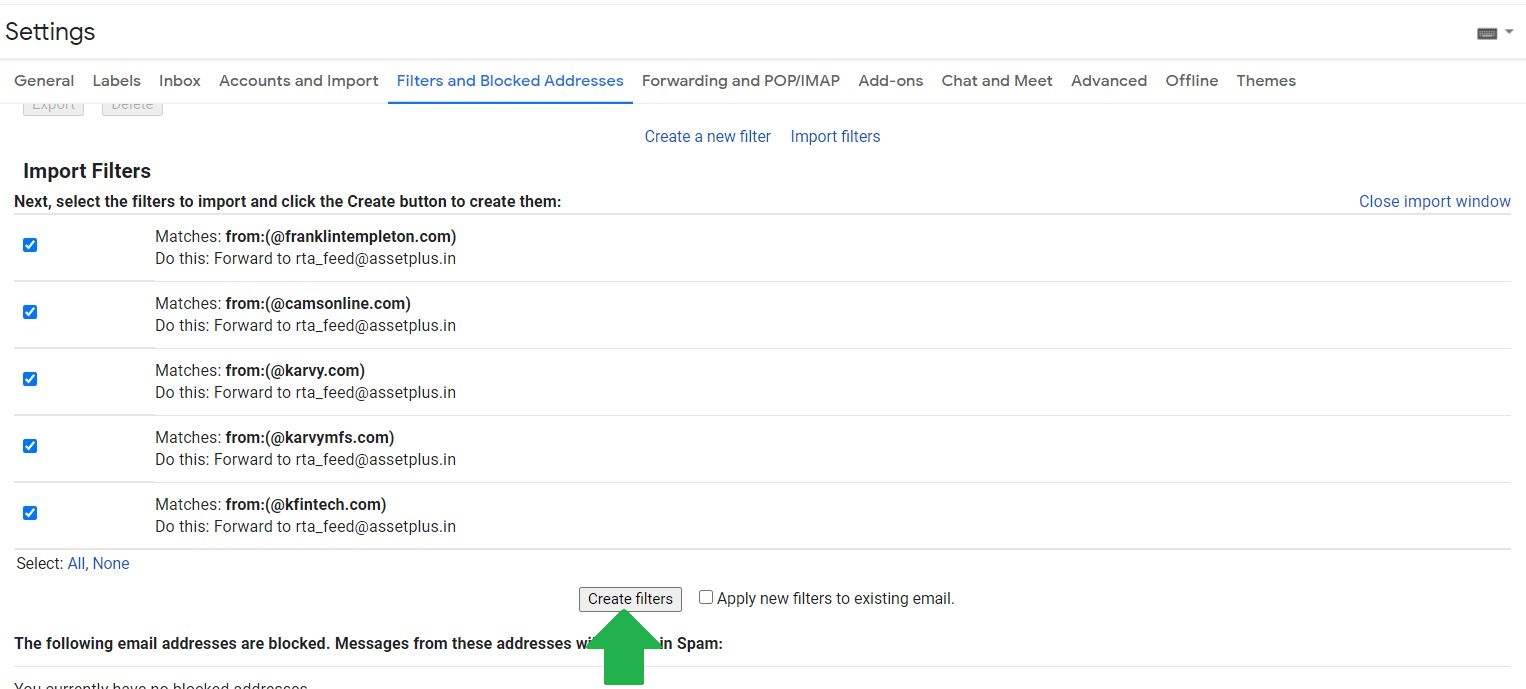Uncheck the franklintempleton.com filter checkbox
This screenshot has height=689, width=1526.
click(30, 245)
